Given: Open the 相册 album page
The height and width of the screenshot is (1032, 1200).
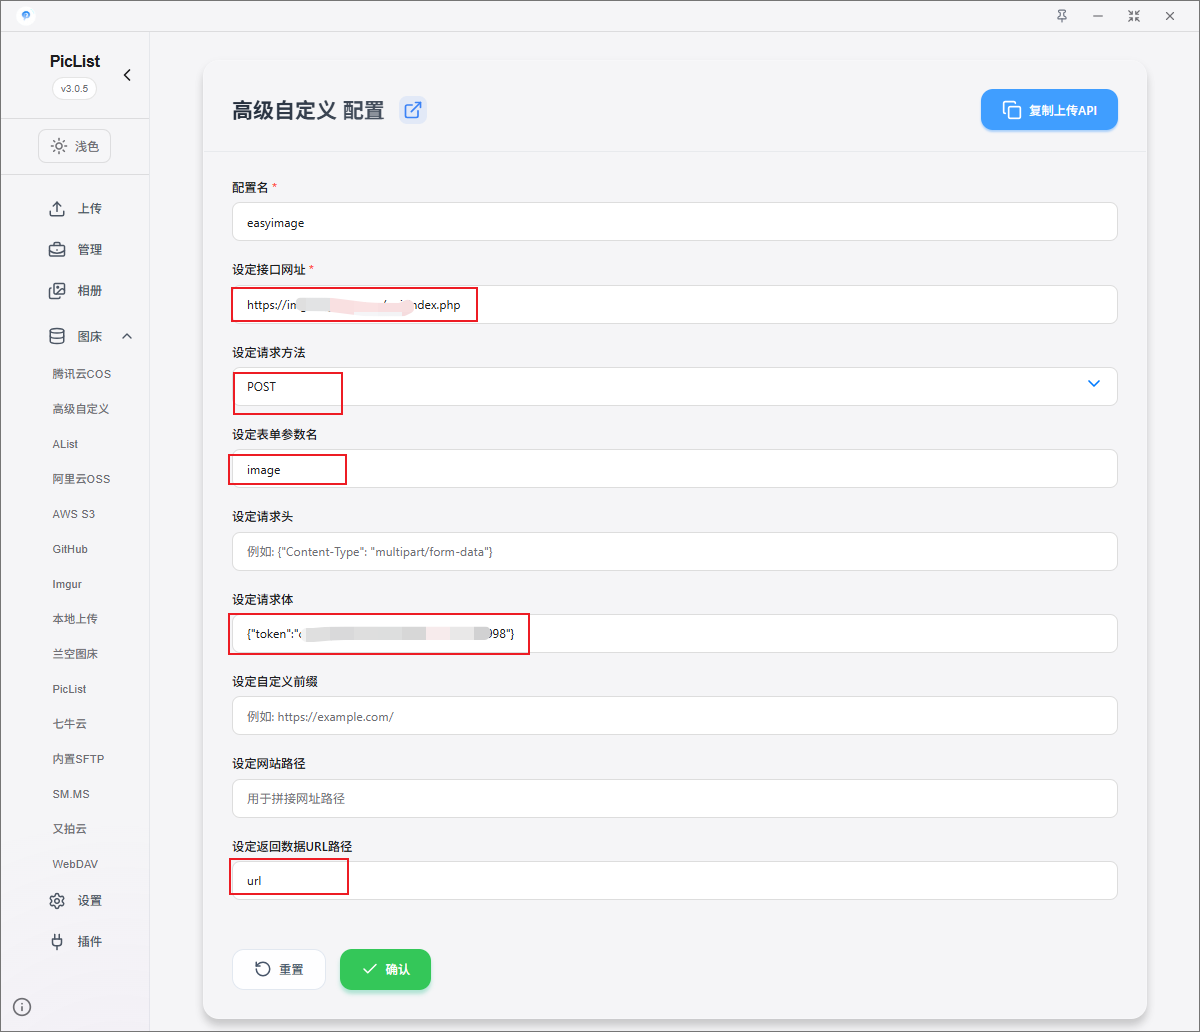Looking at the screenshot, I should click(x=76, y=291).
